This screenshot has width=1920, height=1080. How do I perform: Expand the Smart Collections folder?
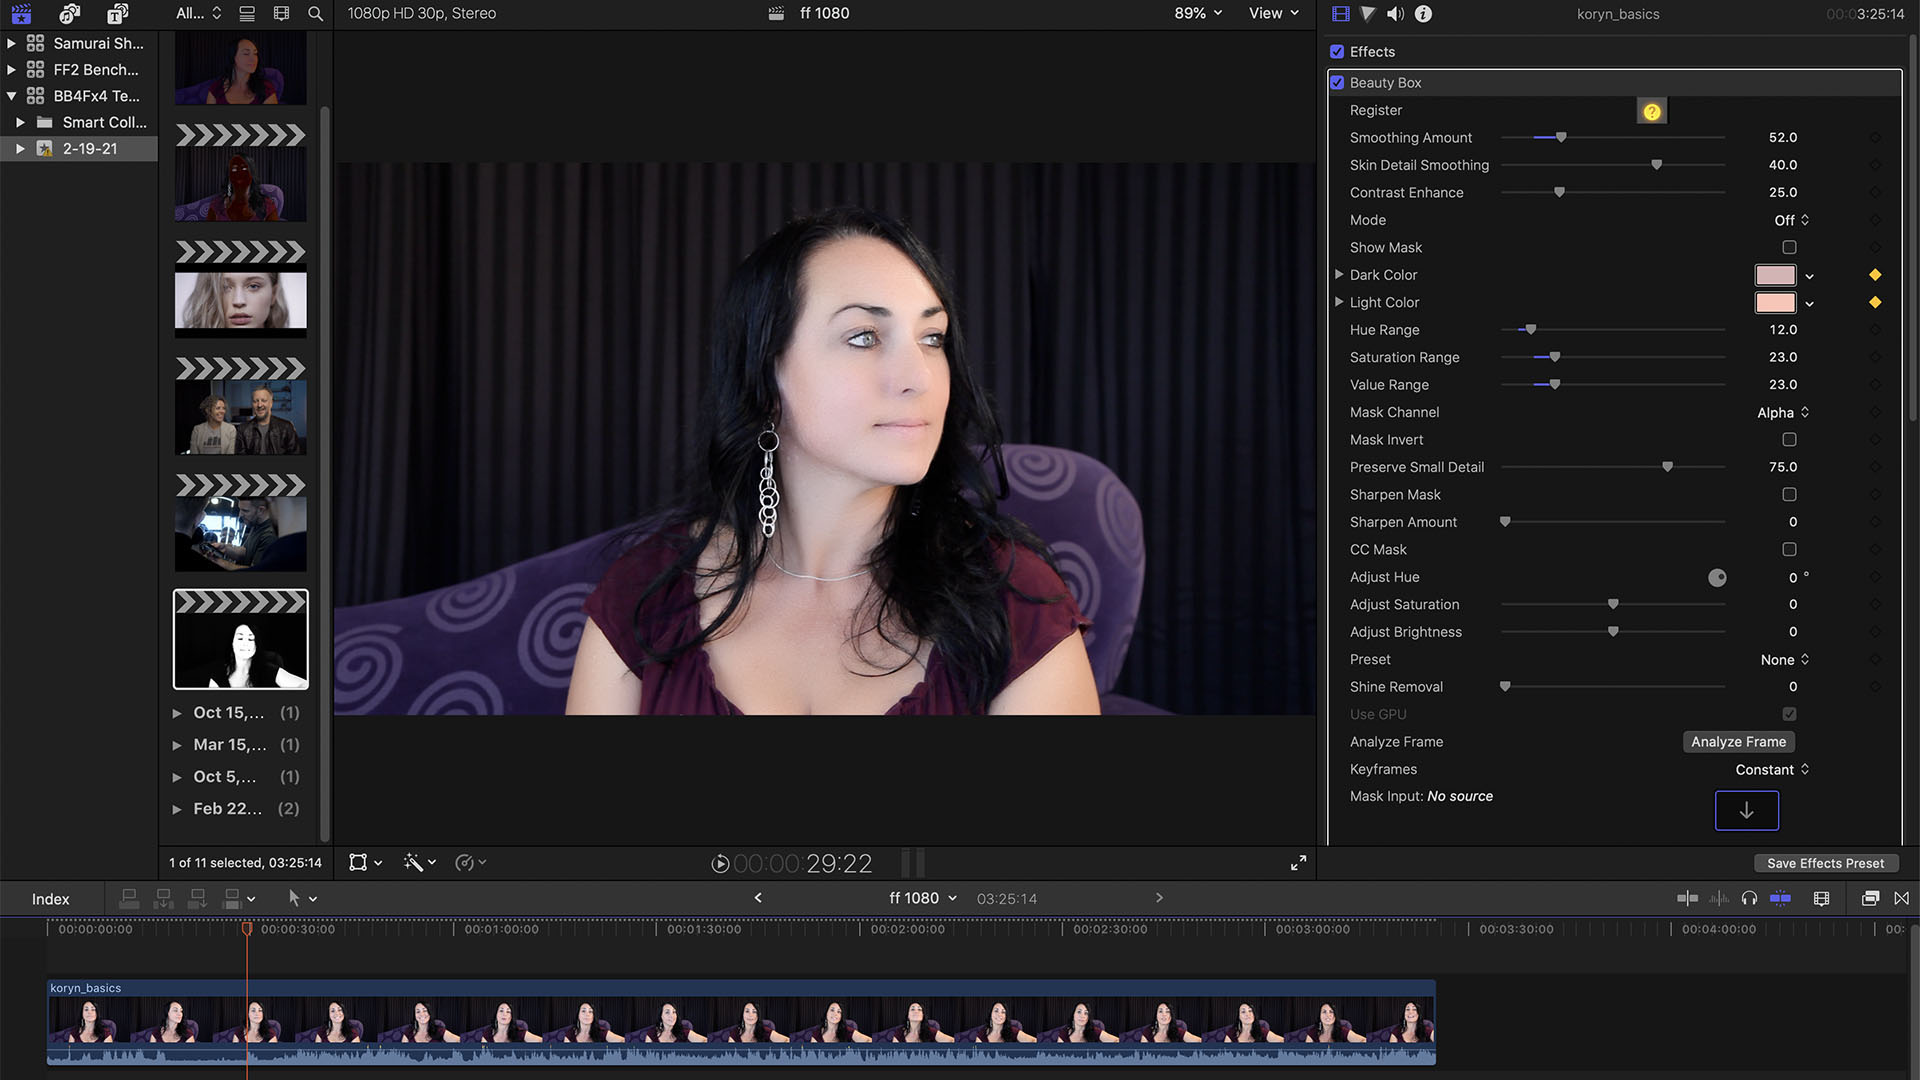[x=20, y=122]
